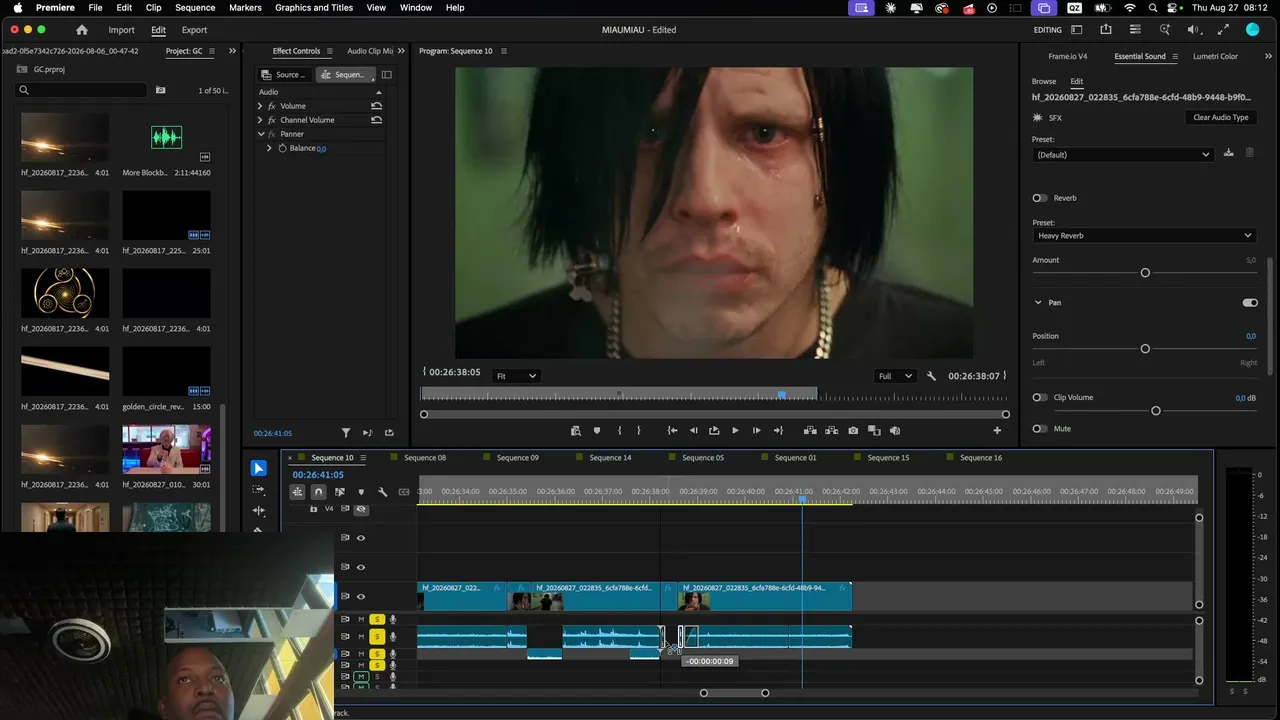Expand the Volume effect
This screenshot has height=720, width=1280.
point(260,106)
